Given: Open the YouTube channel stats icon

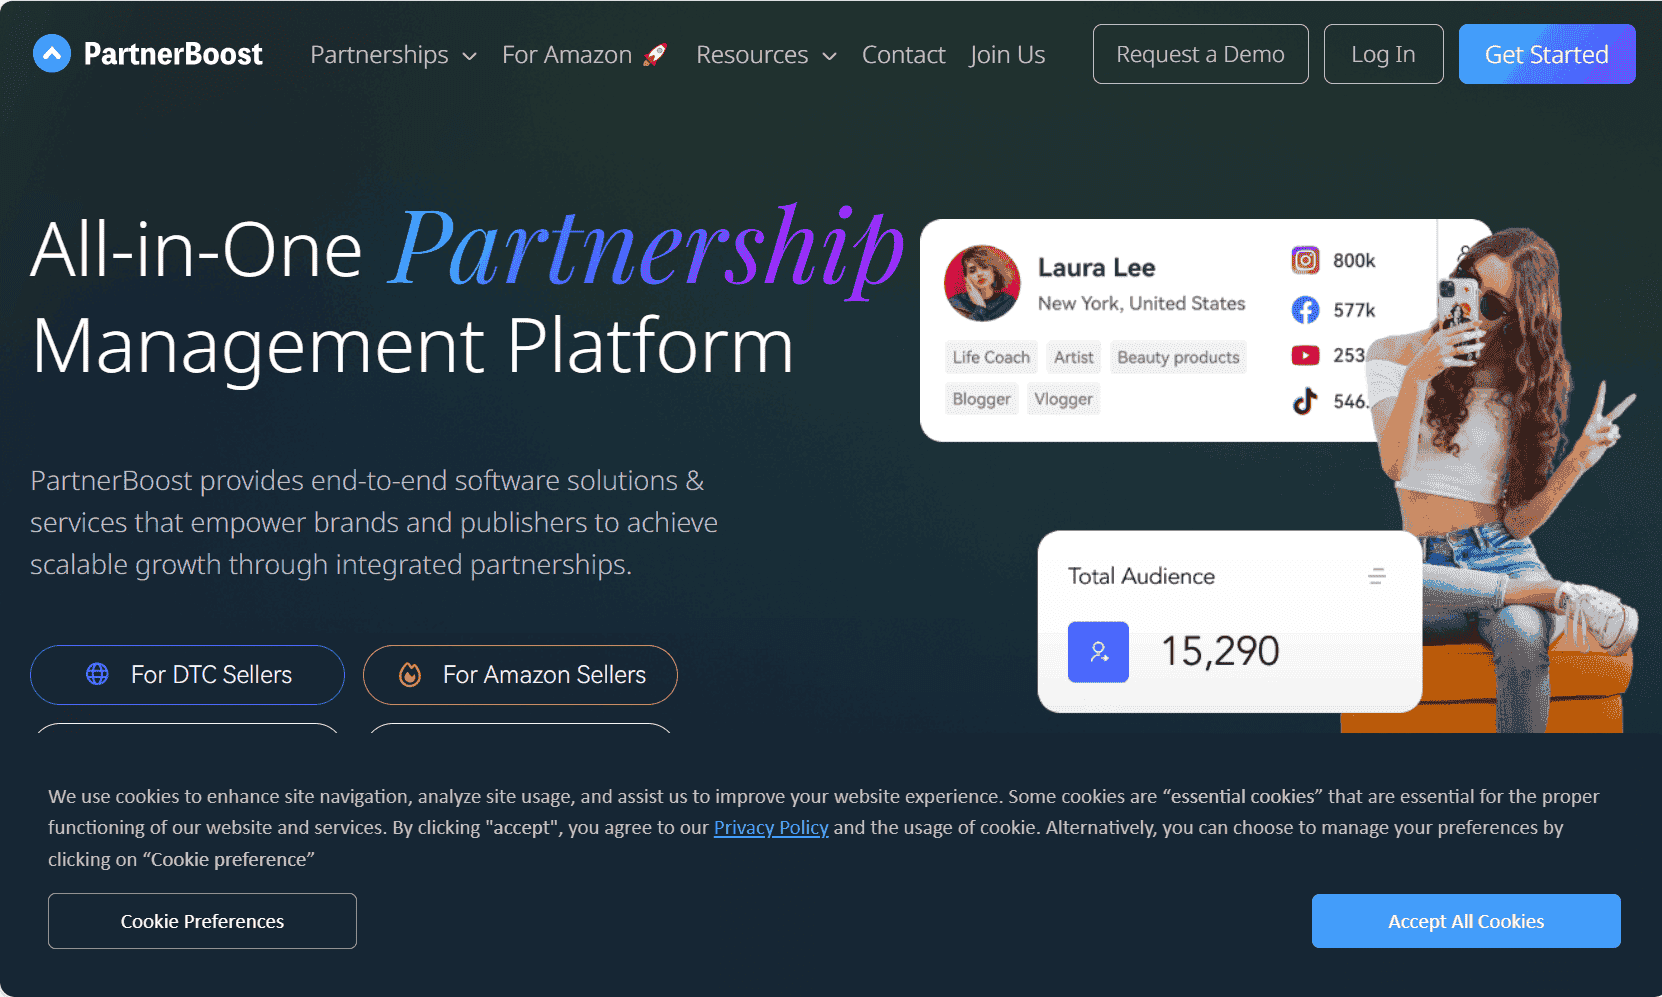Looking at the screenshot, I should [x=1305, y=355].
